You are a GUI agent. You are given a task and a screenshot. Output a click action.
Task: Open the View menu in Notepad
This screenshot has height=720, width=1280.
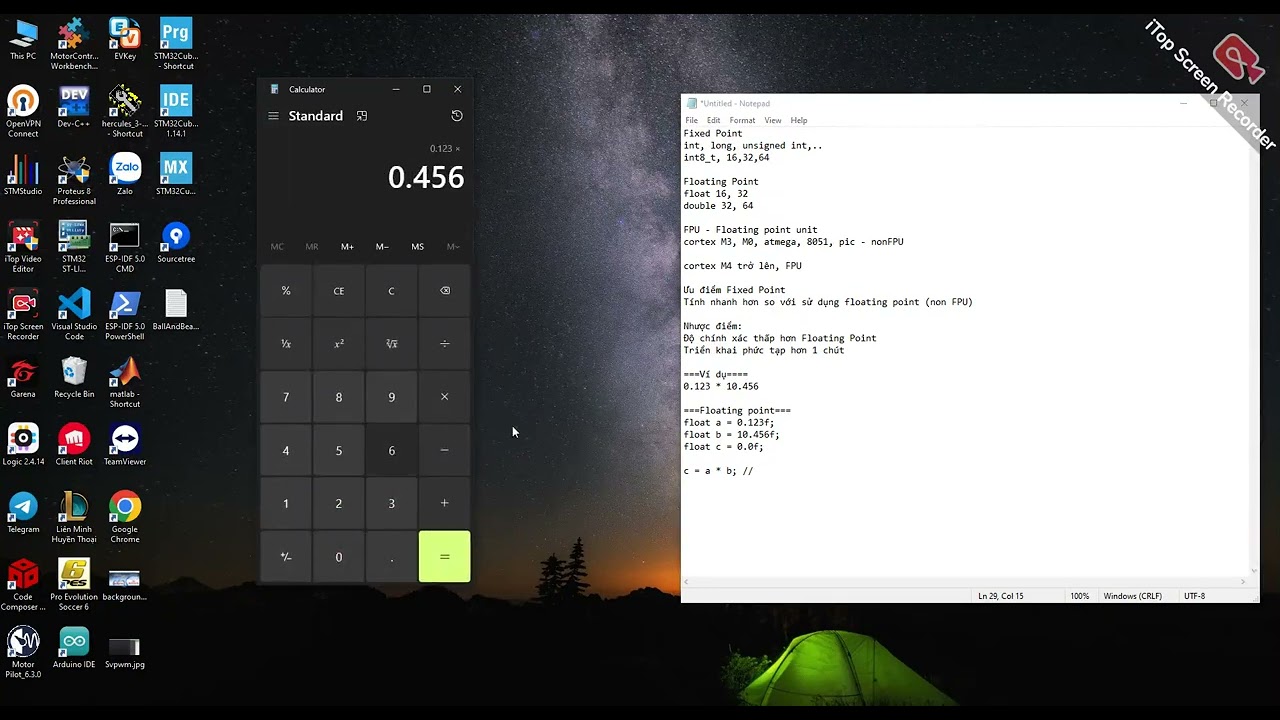click(773, 120)
